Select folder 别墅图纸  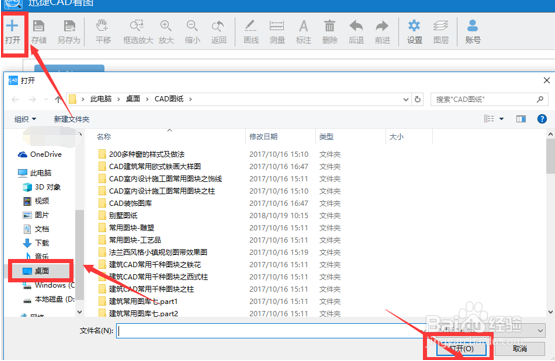pos(118,216)
